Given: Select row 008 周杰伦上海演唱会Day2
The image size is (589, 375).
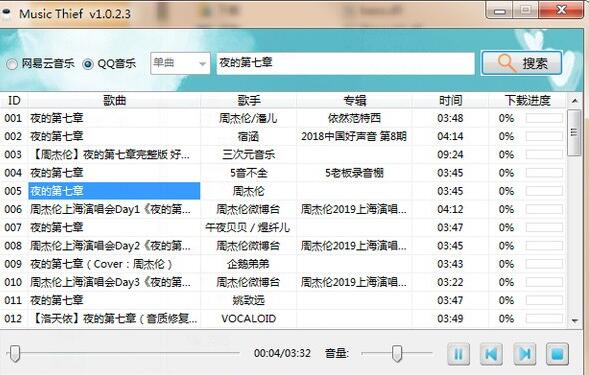Looking at the screenshot, I should [x=283, y=246].
